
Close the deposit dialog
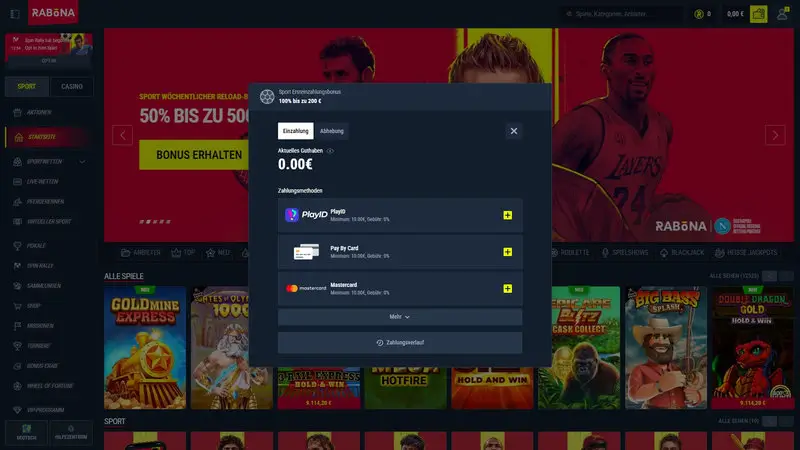point(514,131)
